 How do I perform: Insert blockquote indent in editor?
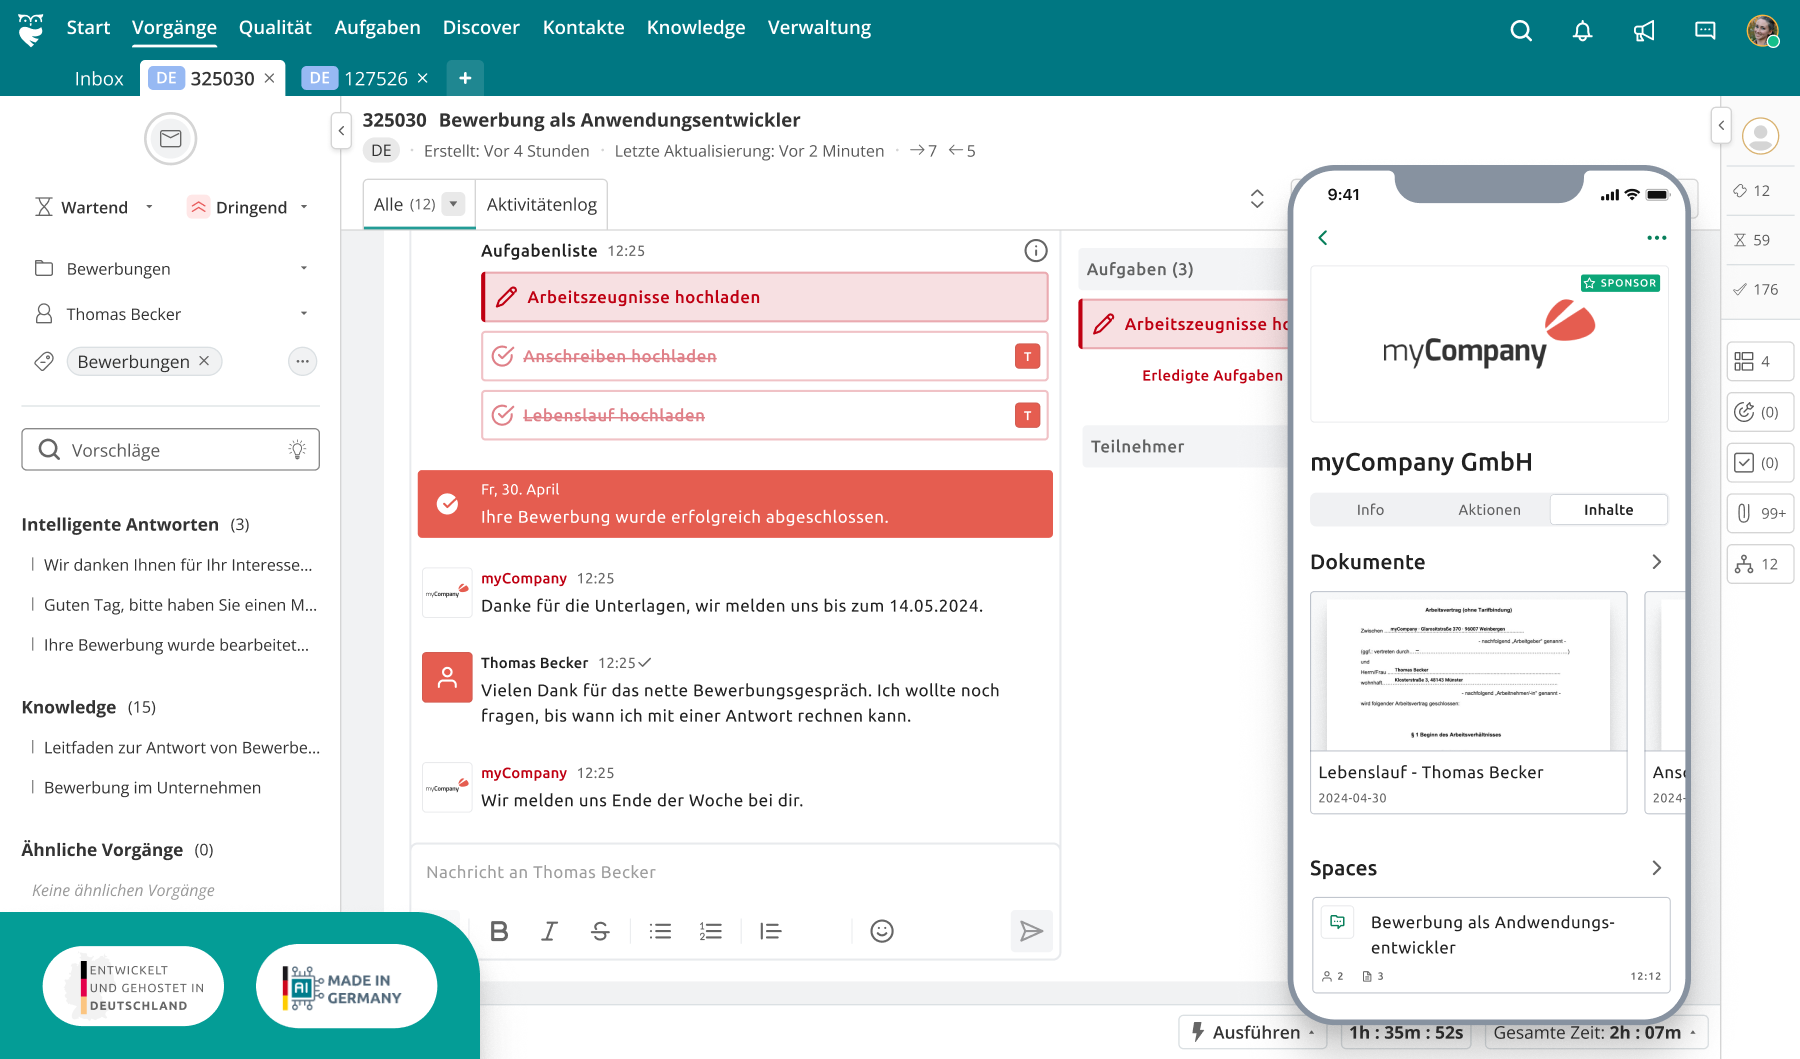pos(770,931)
